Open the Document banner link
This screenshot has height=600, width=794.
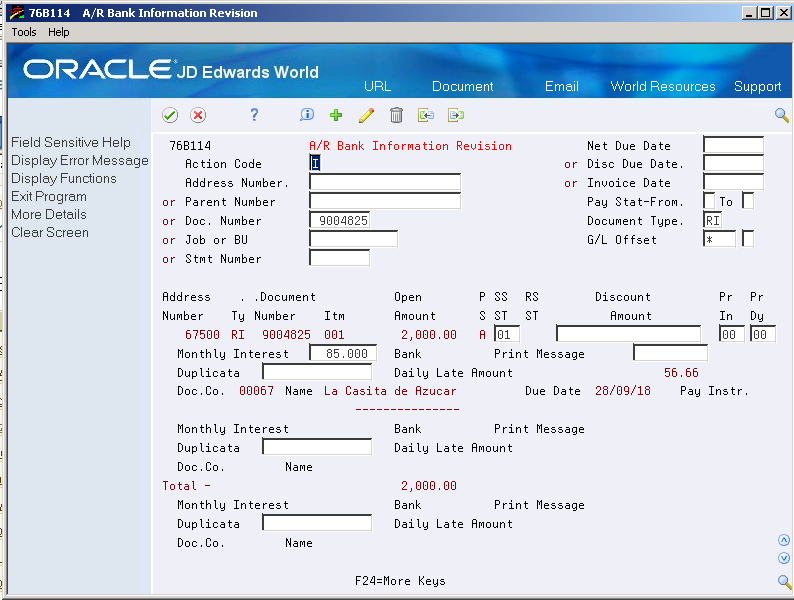(x=462, y=86)
